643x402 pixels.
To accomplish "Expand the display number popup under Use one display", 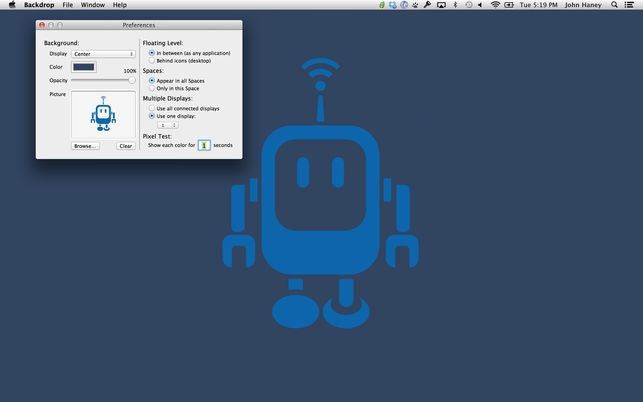I will pyautogui.click(x=169, y=125).
